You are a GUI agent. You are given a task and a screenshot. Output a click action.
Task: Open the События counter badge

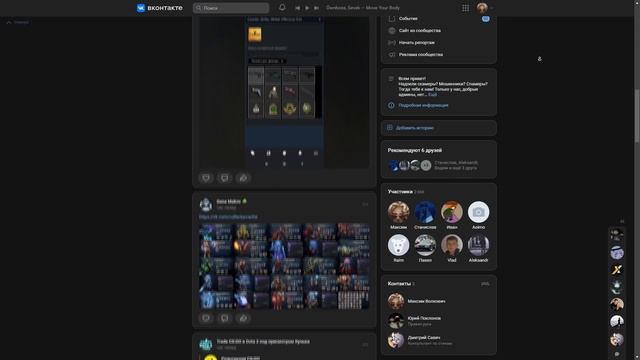click(485, 19)
